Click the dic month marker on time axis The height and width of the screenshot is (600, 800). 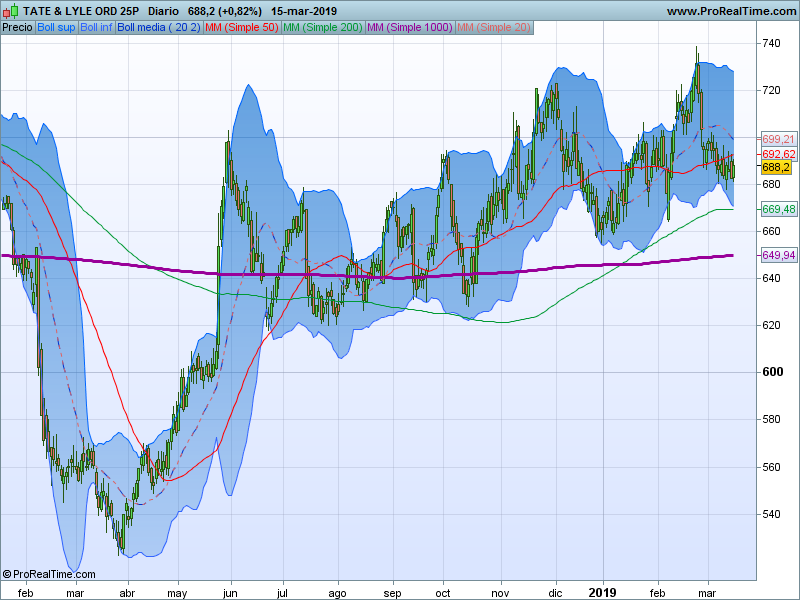555,593
